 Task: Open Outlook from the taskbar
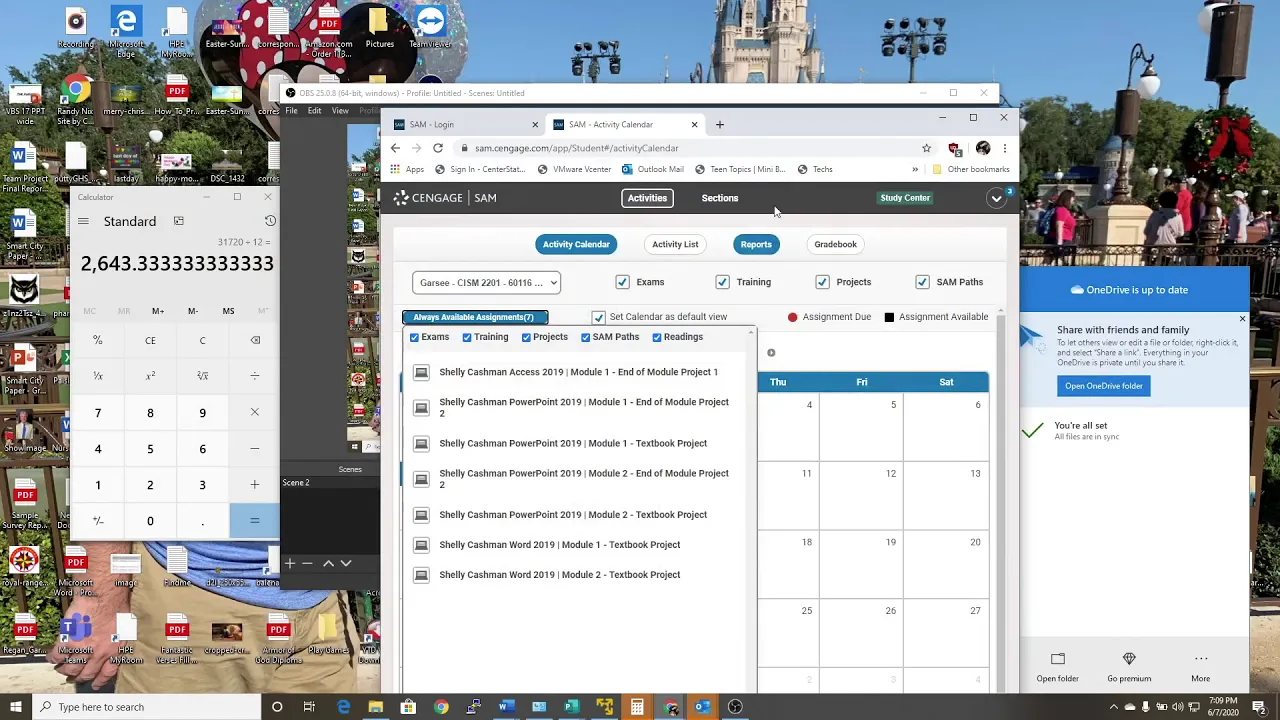(702, 707)
